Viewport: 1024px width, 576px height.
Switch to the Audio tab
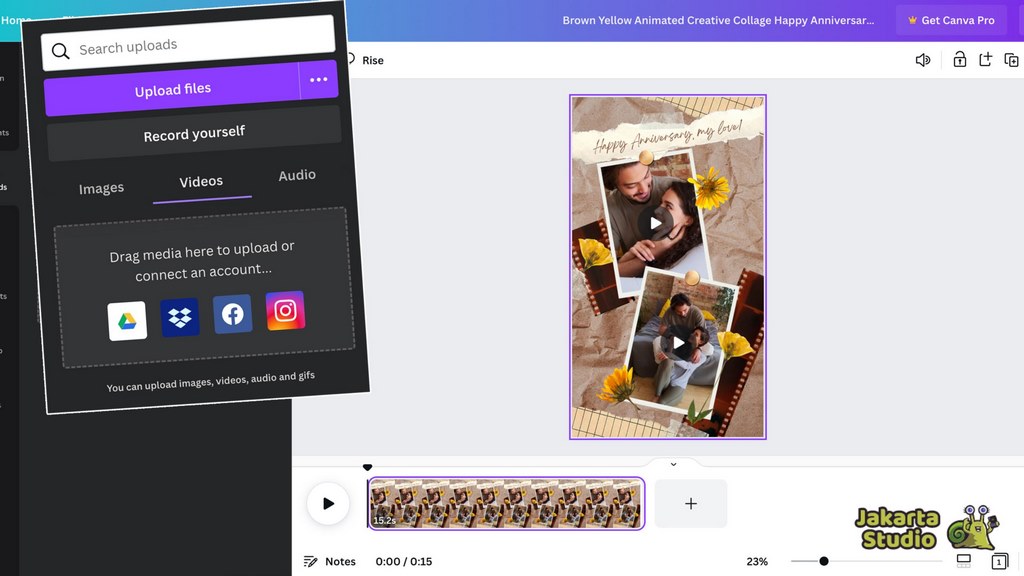coord(297,175)
